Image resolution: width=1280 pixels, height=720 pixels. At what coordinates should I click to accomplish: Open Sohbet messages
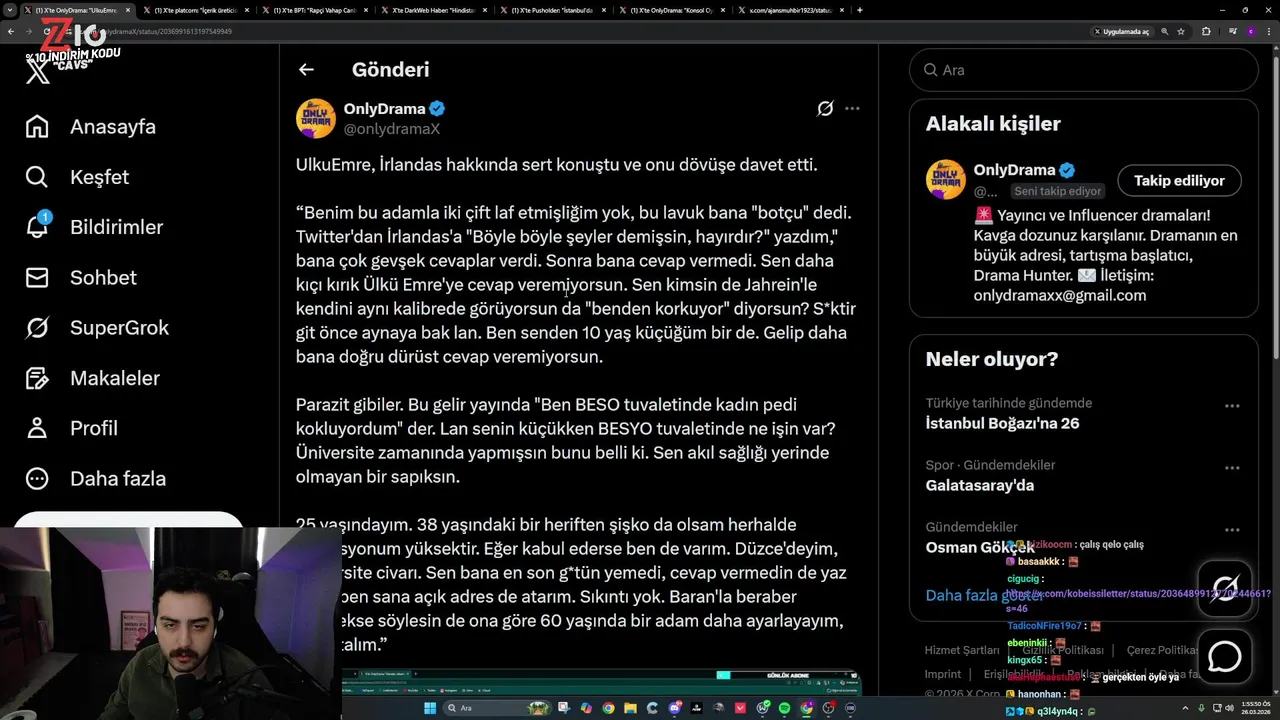pyautogui.click(x=81, y=277)
